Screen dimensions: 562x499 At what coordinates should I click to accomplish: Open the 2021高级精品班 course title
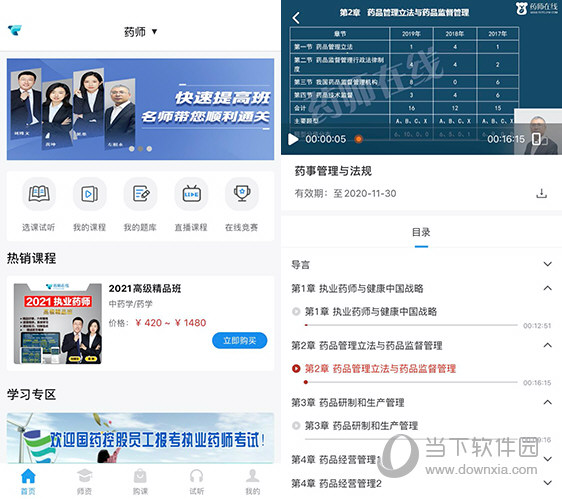tap(145, 289)
